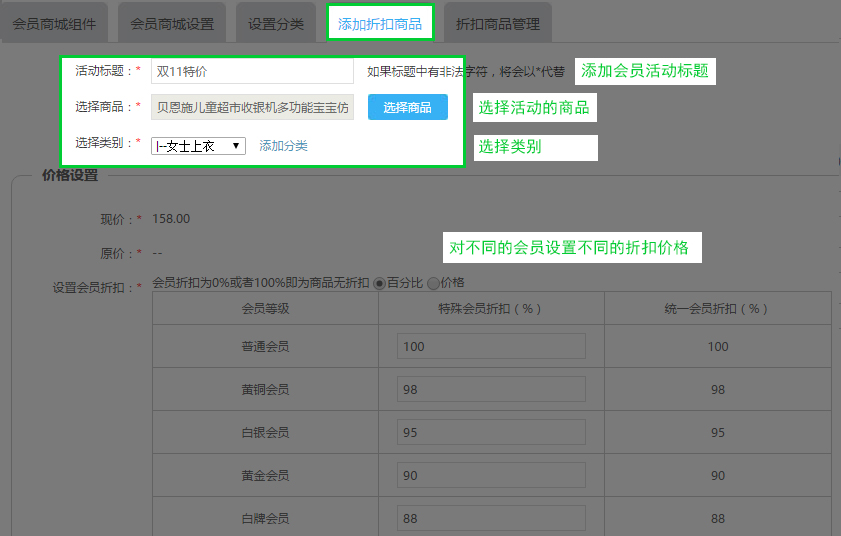Screen dimensions: 841x536
Task: Open the 设置分类 tab
Action: tap(276, 23)
